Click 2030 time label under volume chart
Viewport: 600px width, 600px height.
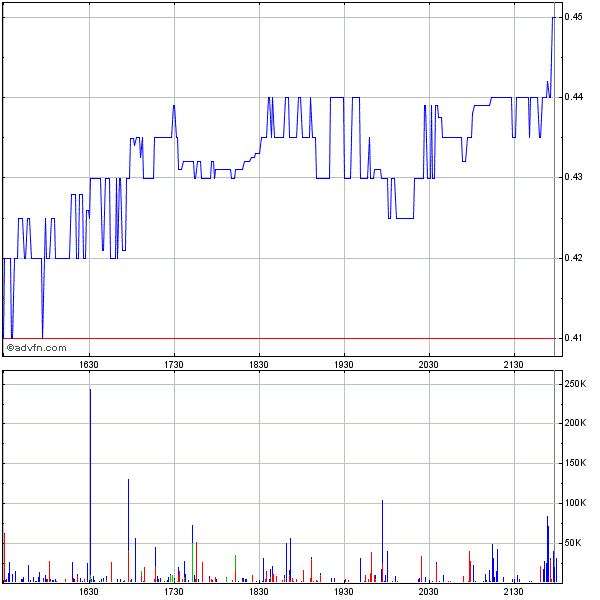429,592
